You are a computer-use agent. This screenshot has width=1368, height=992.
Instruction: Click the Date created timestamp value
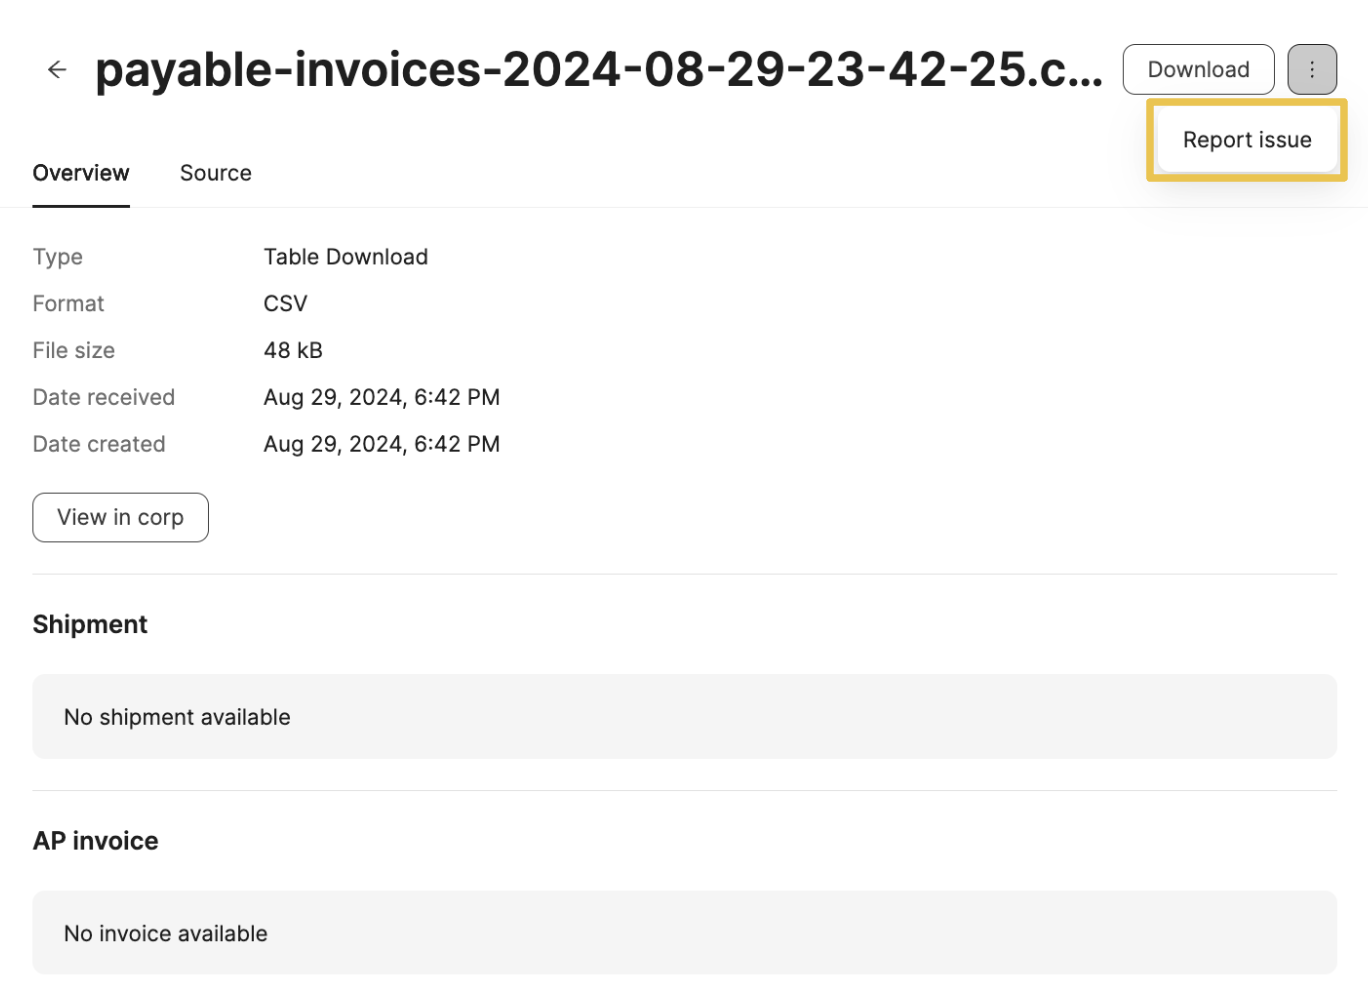(381, 444)
